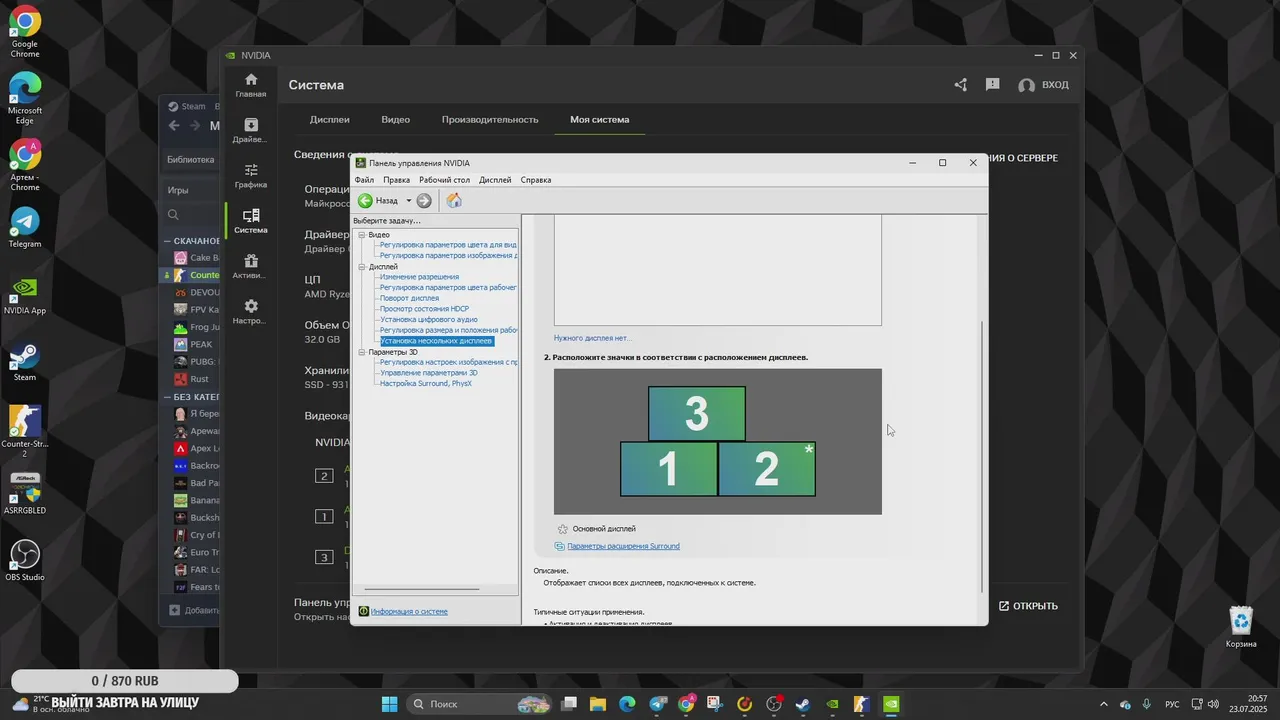
Task: Select Изменение разрешения in task tree
Action: (x=419, y=277)
